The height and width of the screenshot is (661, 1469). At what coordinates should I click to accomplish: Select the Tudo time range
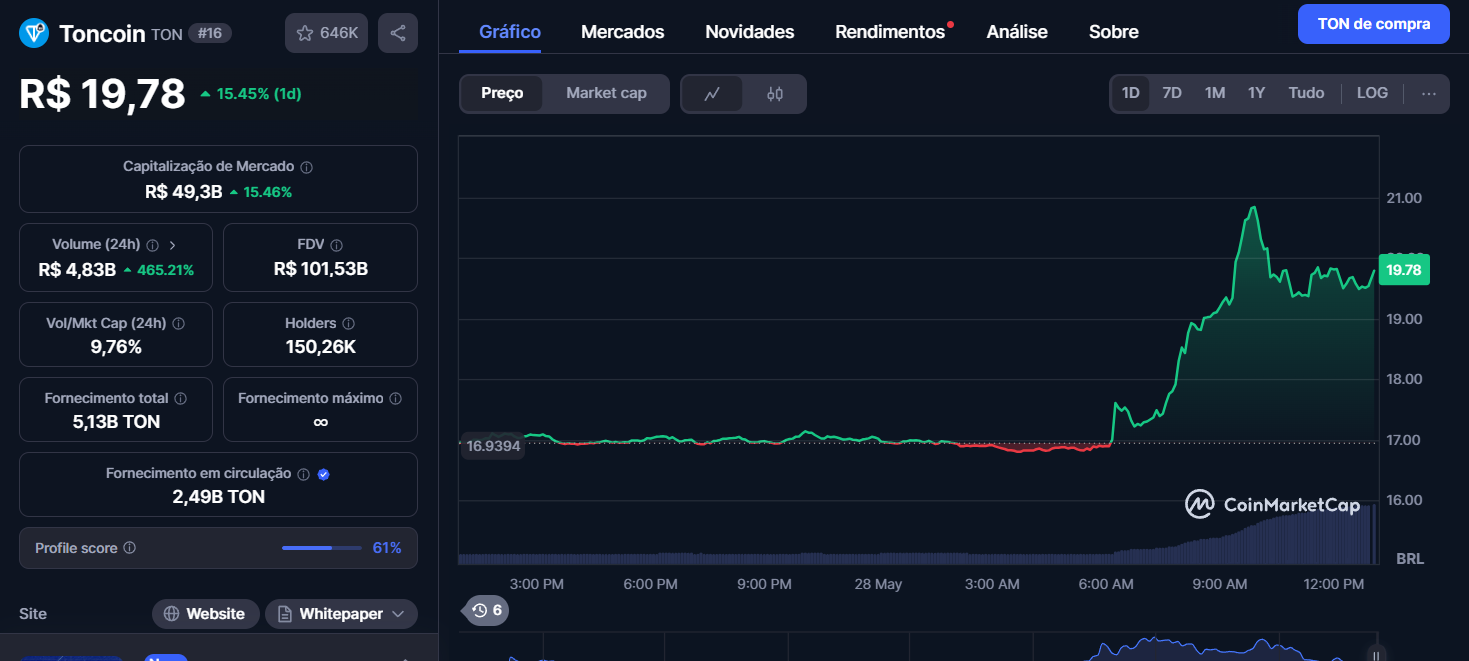point(1306,93)
